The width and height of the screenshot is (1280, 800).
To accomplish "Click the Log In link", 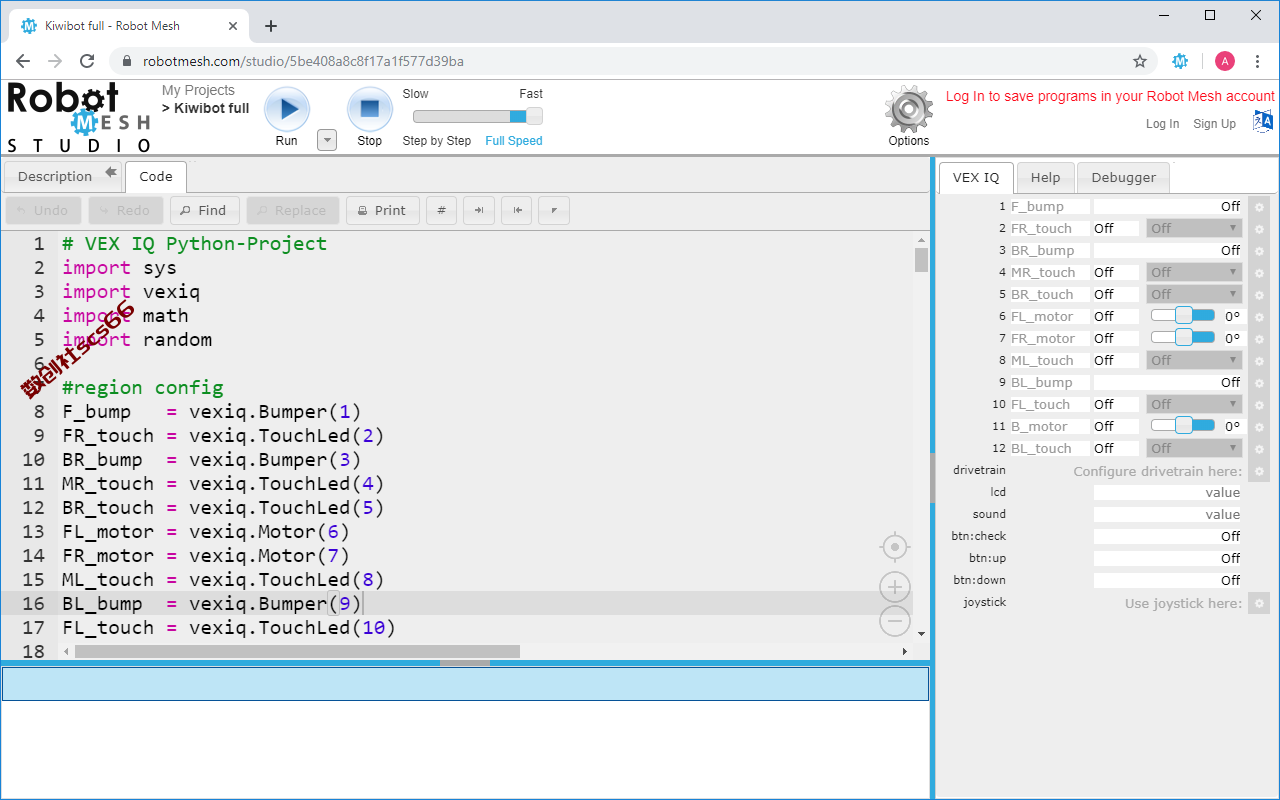I will pyautogui.click(x=1162, y=124).
